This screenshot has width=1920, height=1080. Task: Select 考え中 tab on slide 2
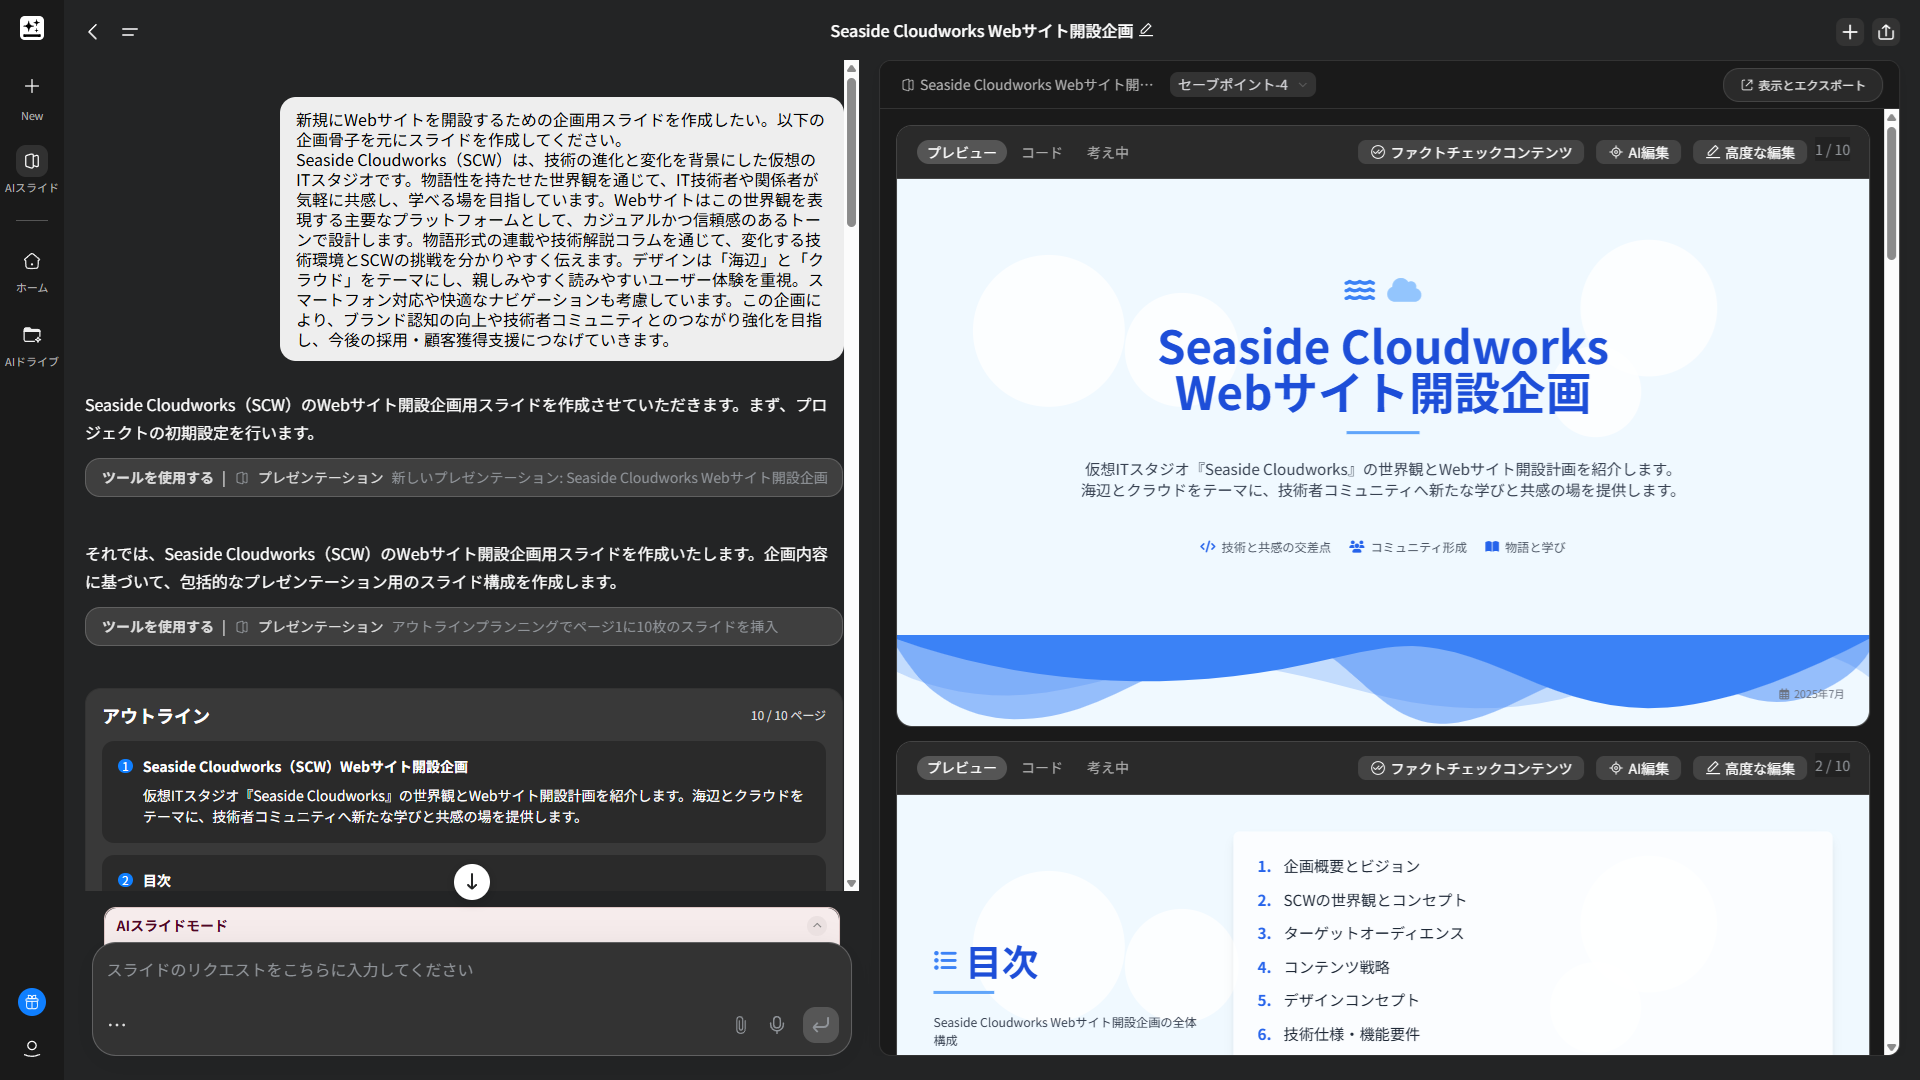pos(1107,768)
